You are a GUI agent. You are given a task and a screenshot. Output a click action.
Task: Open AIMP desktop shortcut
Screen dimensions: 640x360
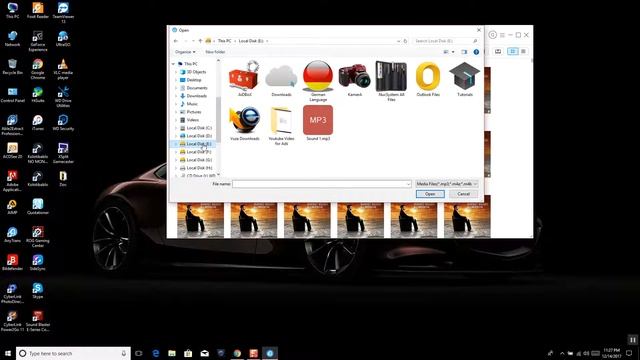click(12, 207)
